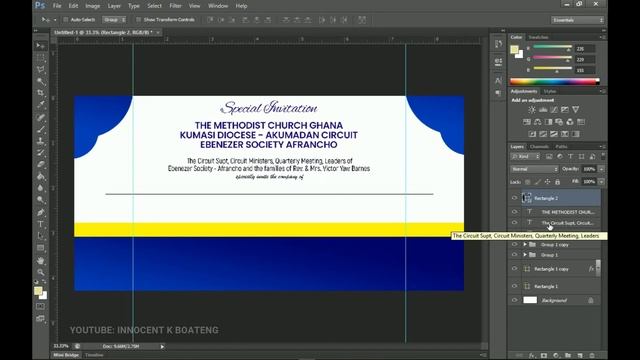Switch to the Paths tab

click(561, 147)
